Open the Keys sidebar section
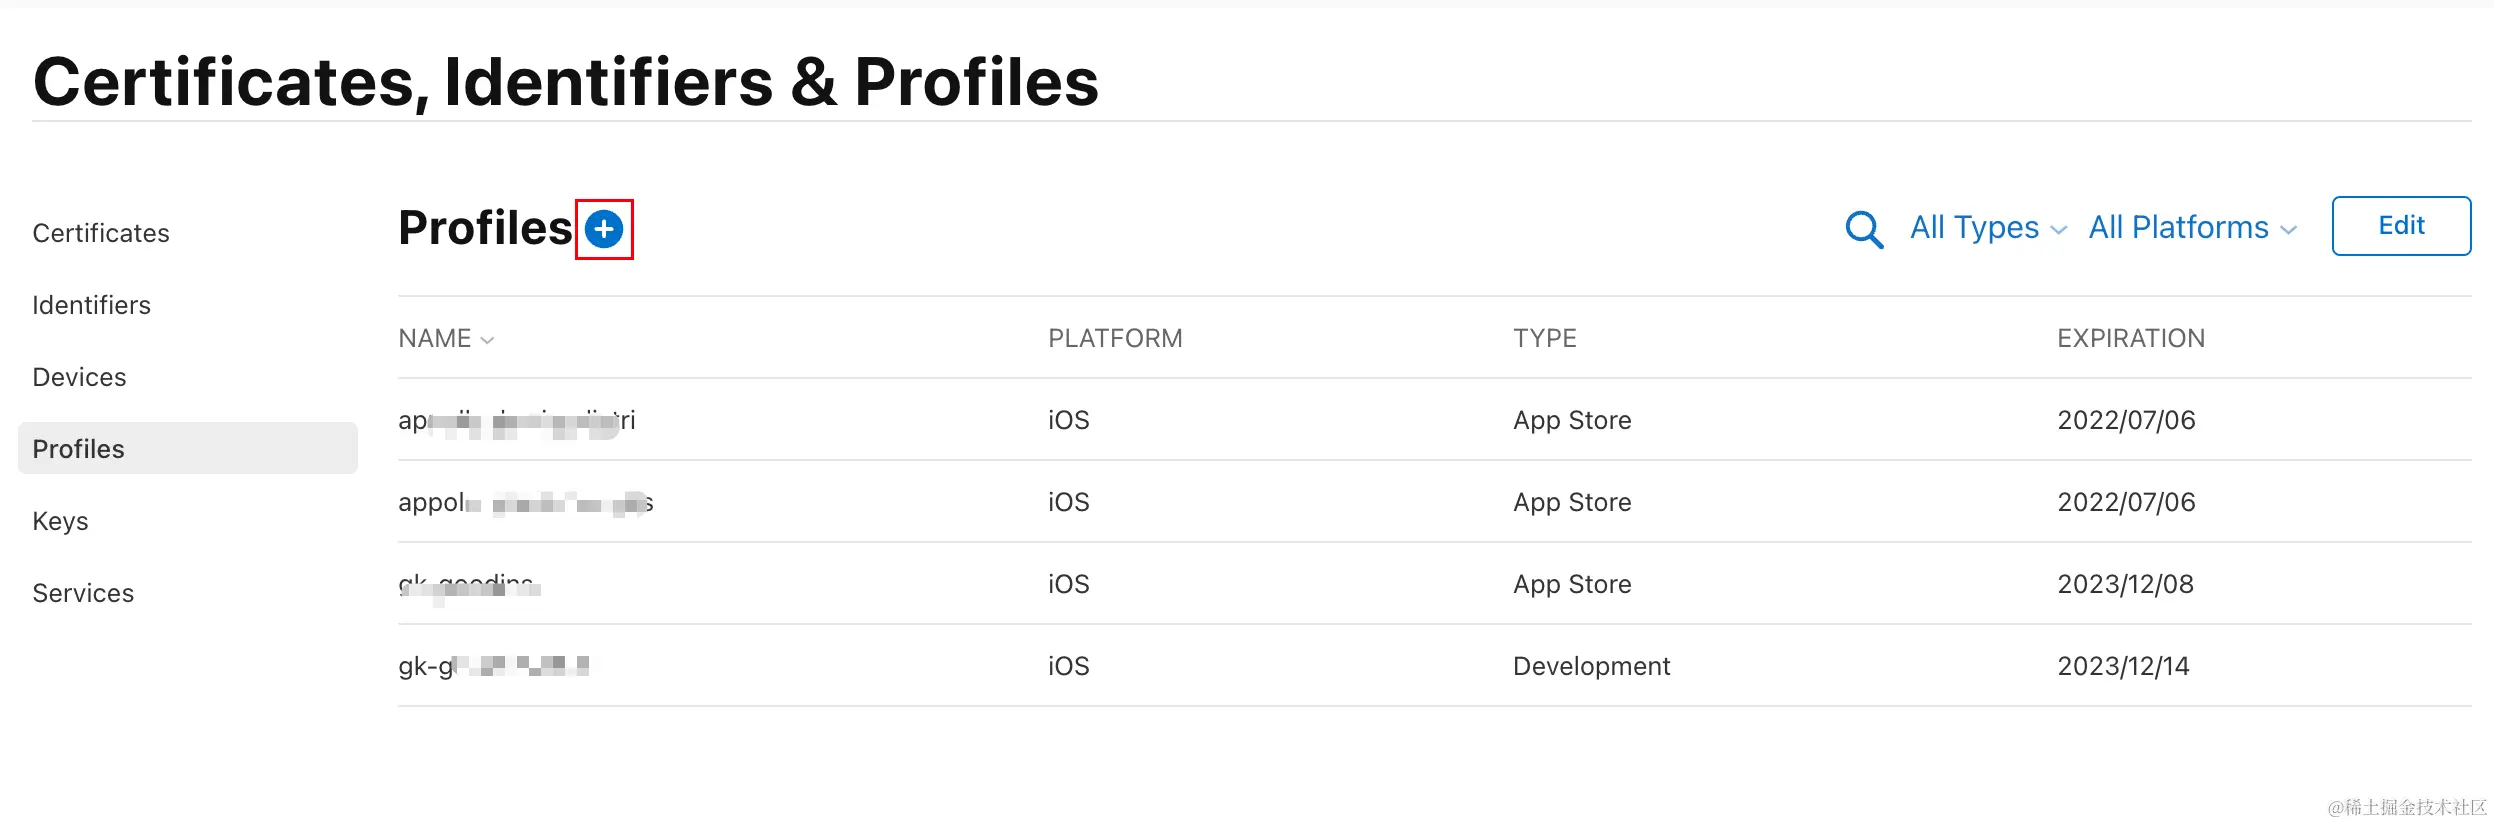The width and height of the screenshot is (2494, 824). (x=60, y=521)
